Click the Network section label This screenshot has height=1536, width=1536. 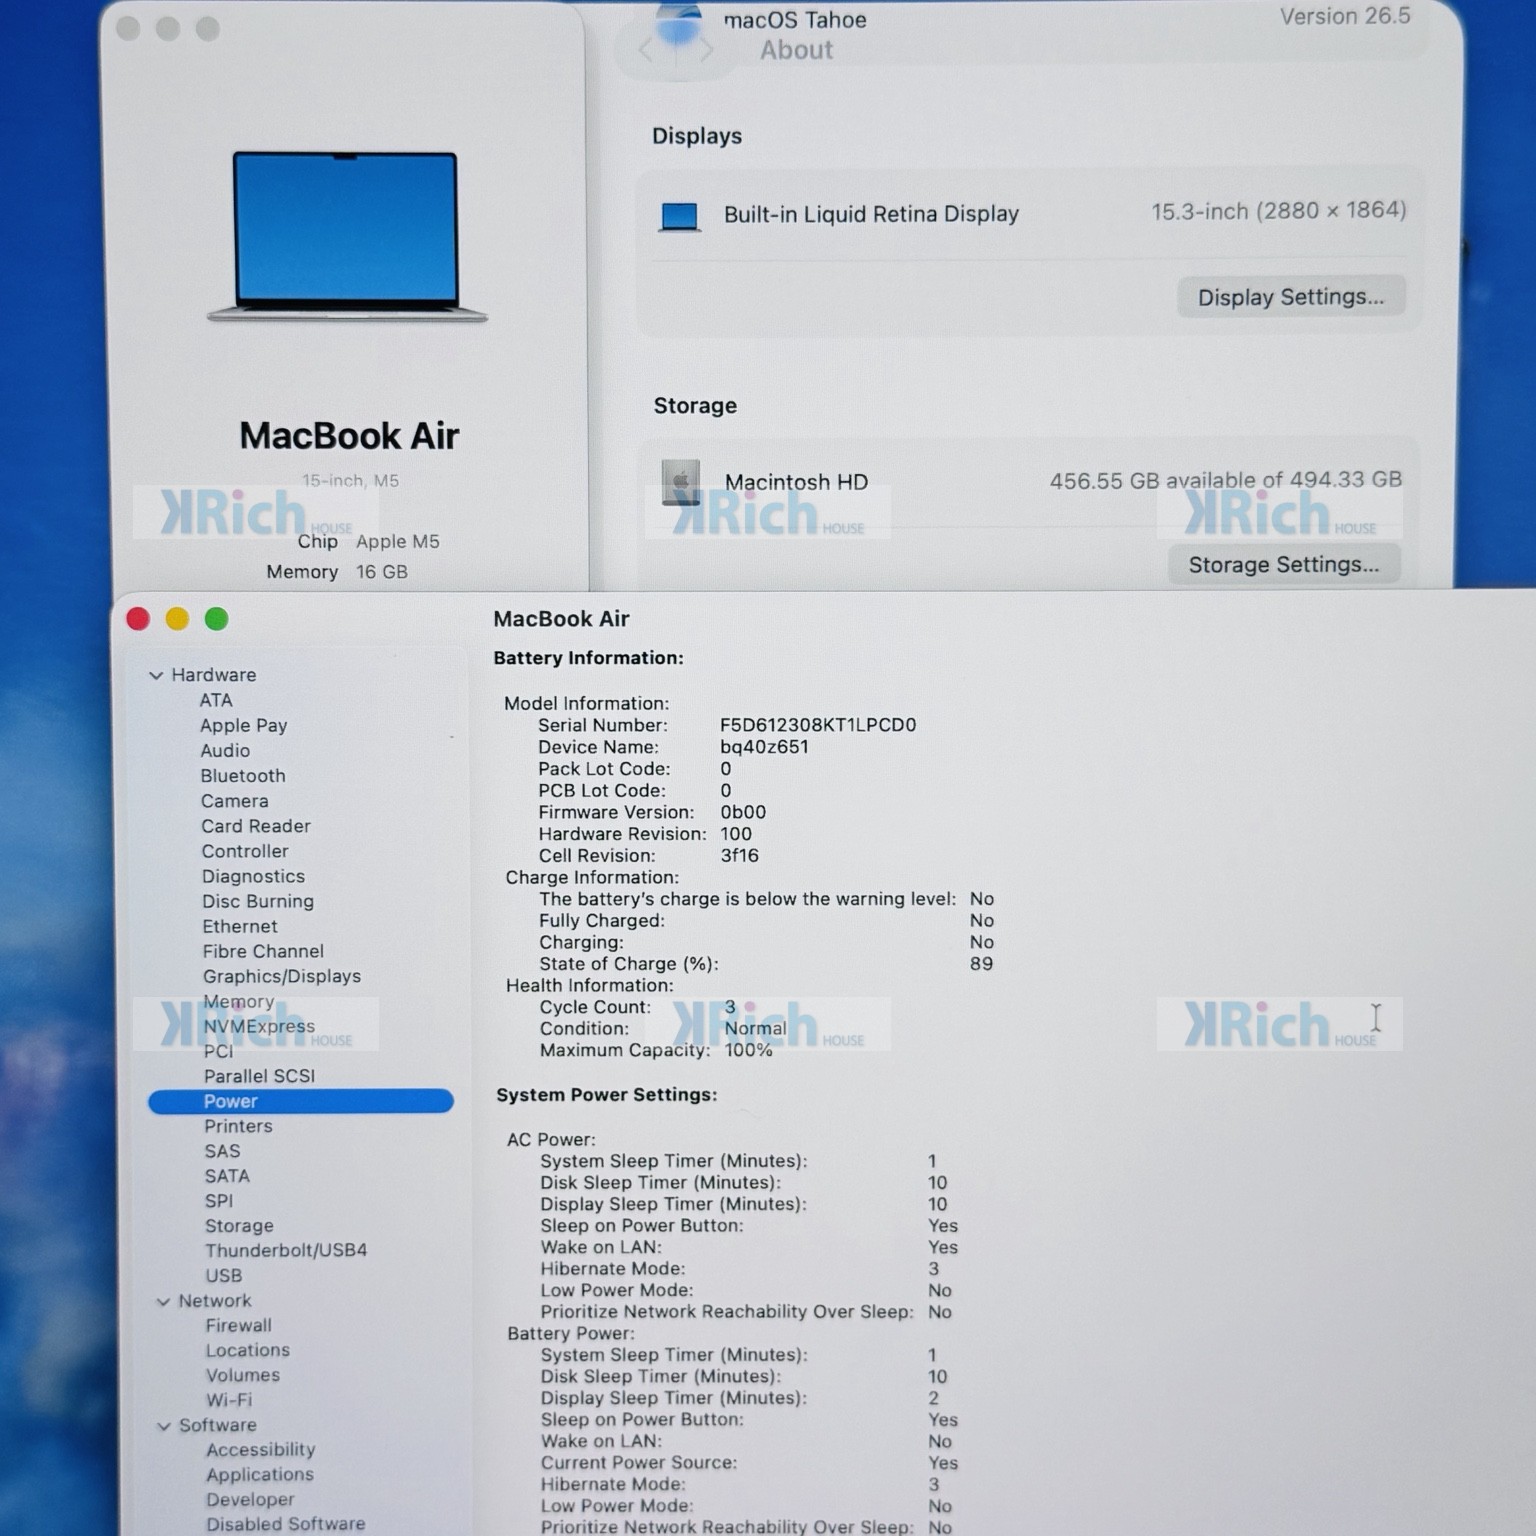click(x=215, y=1302)
